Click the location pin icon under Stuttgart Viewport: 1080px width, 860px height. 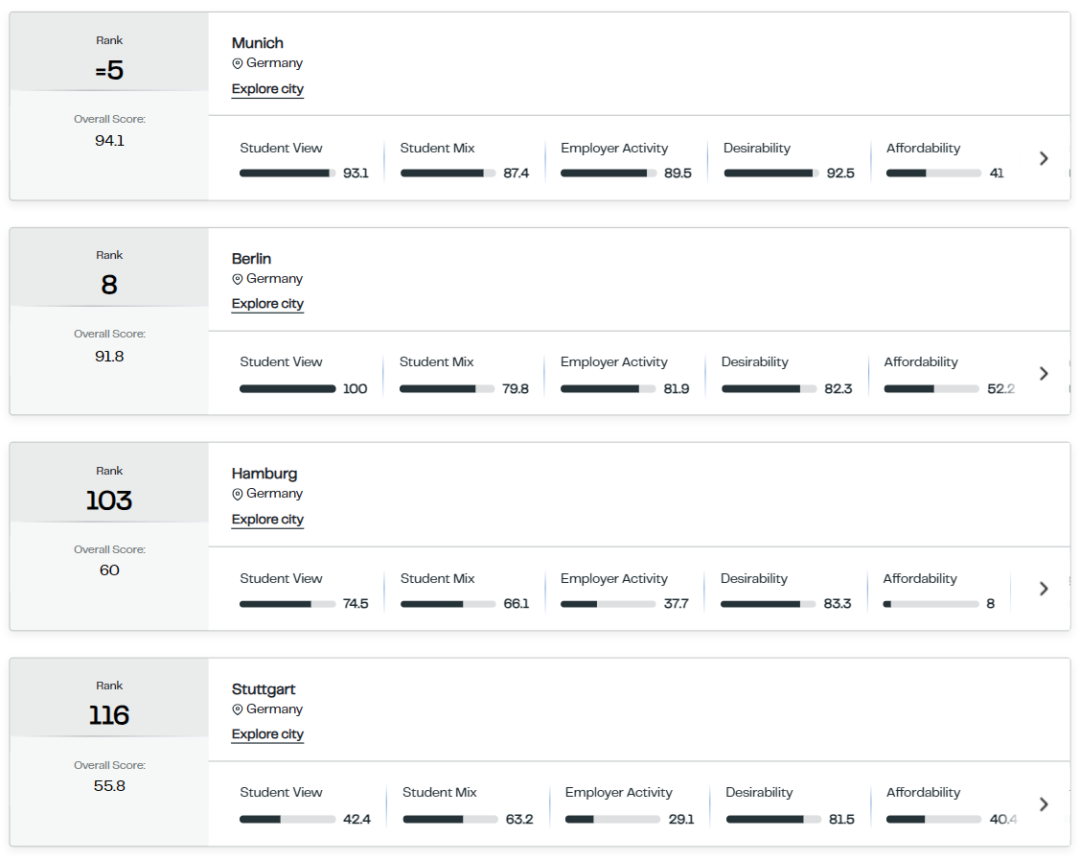click(x=238, y=709)
